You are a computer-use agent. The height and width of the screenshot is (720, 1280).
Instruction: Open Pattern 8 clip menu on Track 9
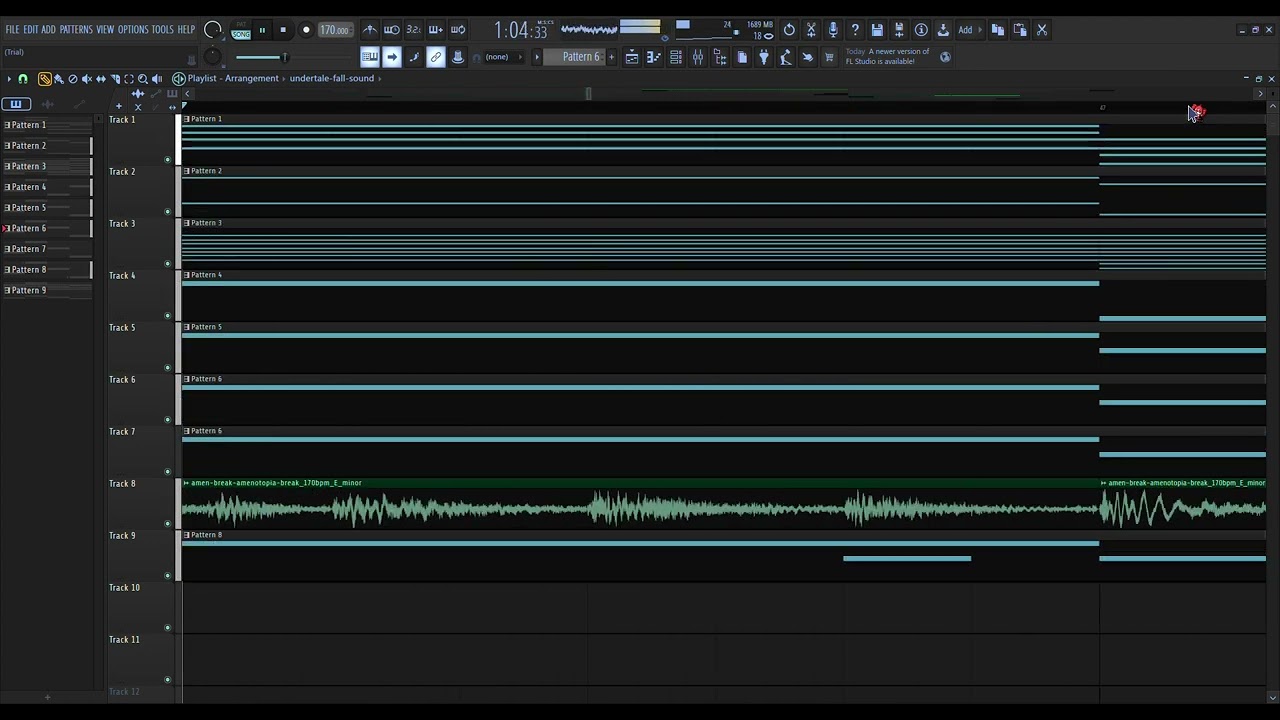click(187, 535)
